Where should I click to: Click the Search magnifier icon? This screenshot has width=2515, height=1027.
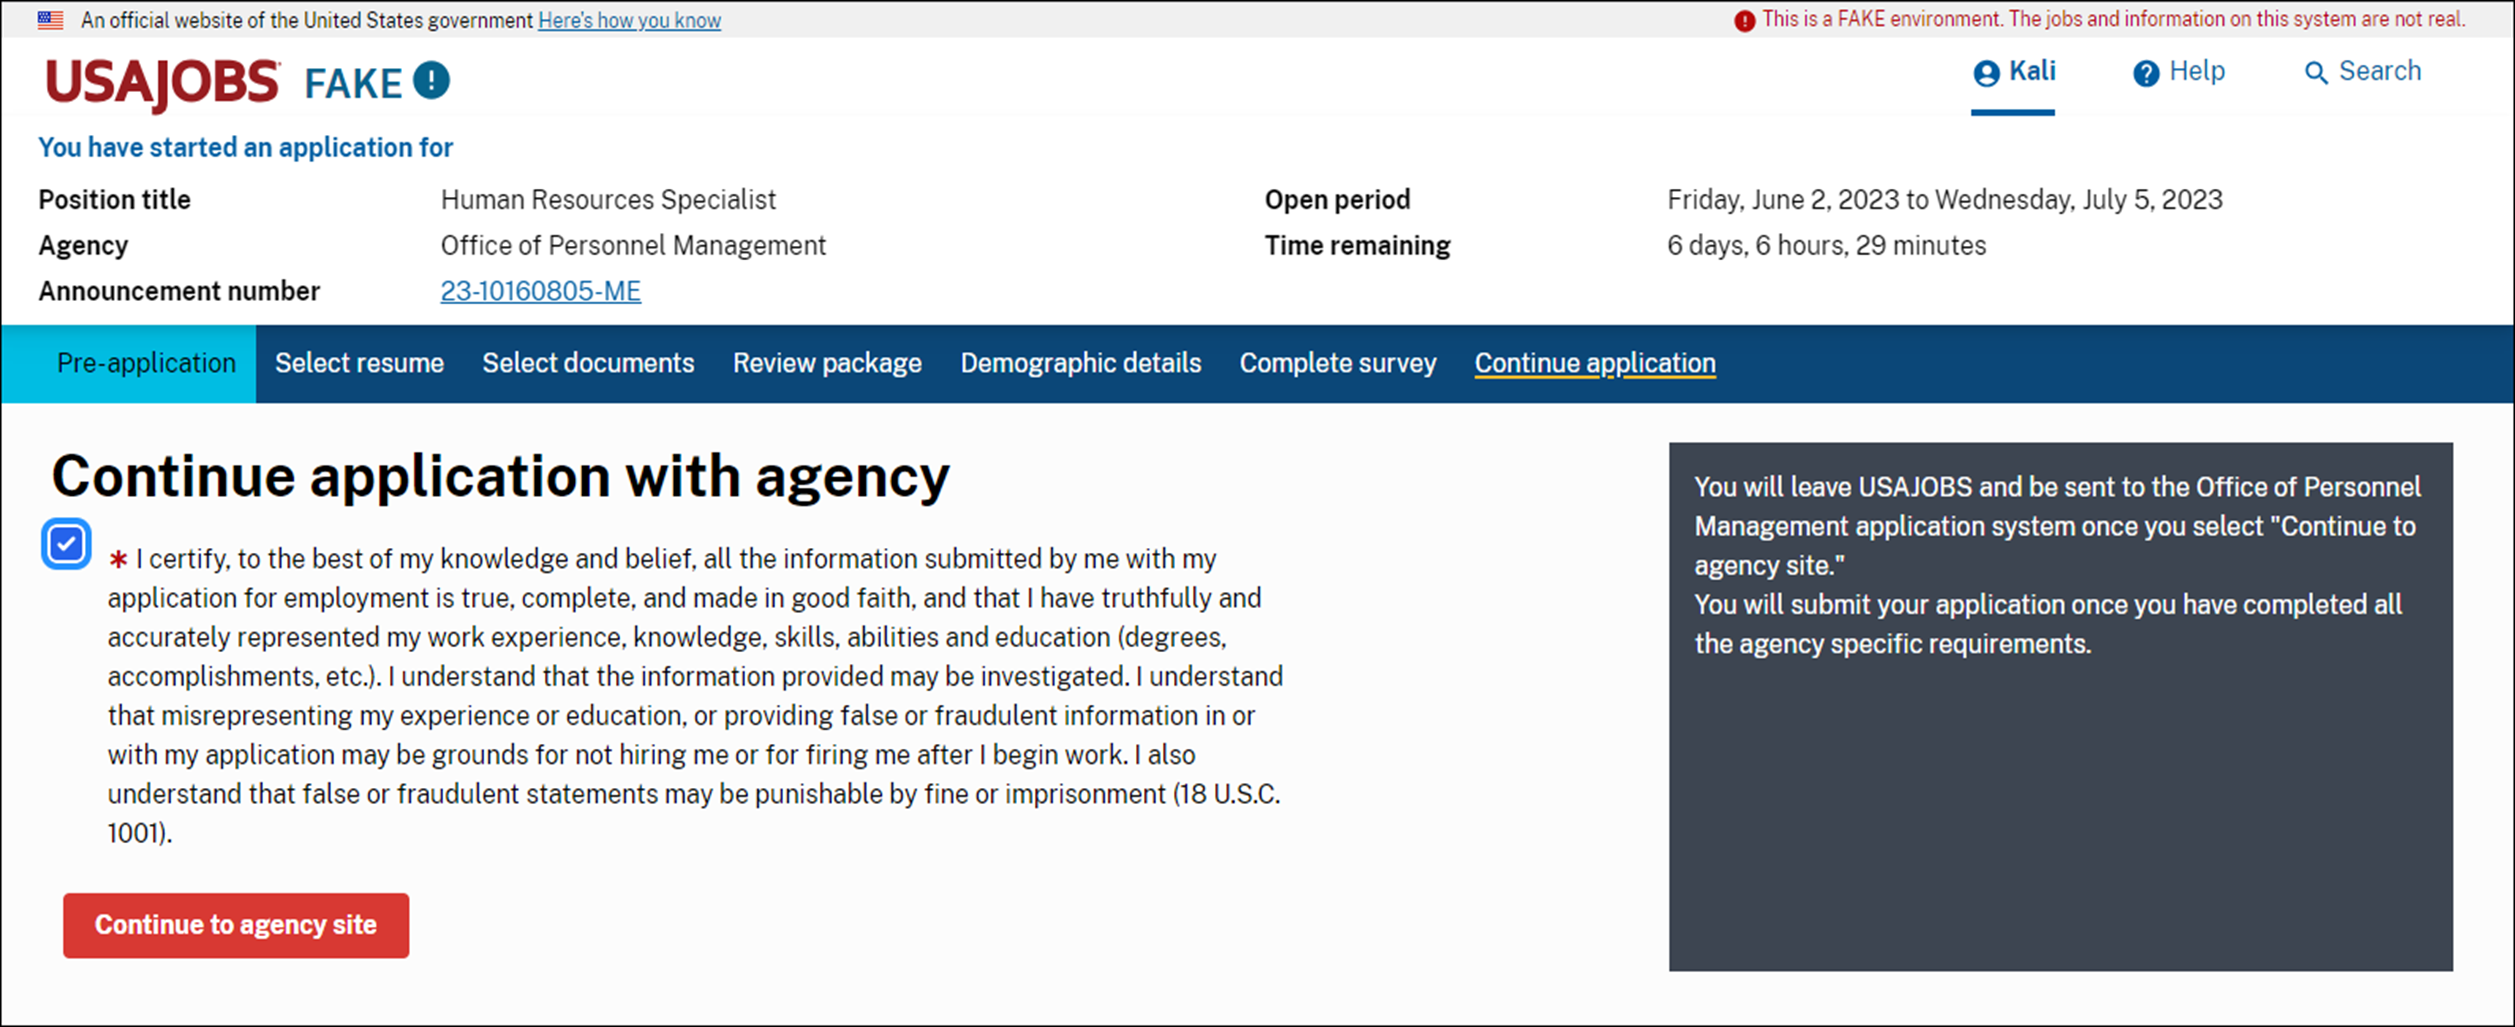(2316, 73)
